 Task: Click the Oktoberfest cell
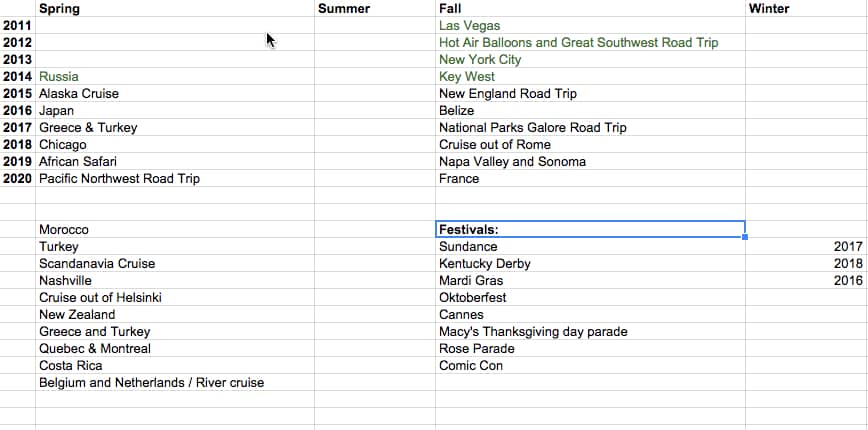pos(590,298)
